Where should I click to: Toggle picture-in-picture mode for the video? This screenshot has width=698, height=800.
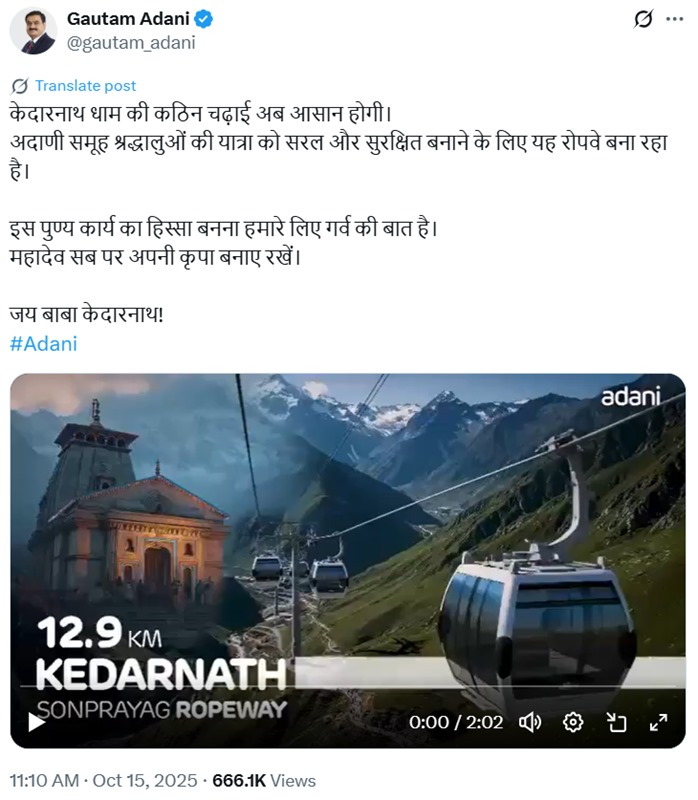coord(616,722)
